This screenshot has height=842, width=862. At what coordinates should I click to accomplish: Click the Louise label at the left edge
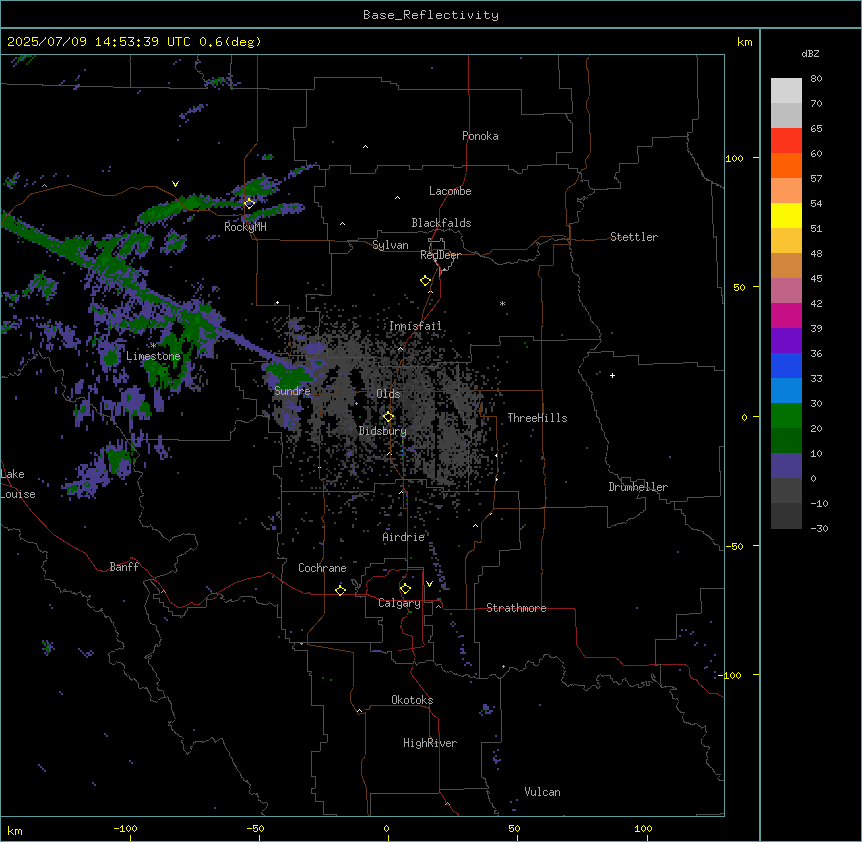tap(18, 494)
